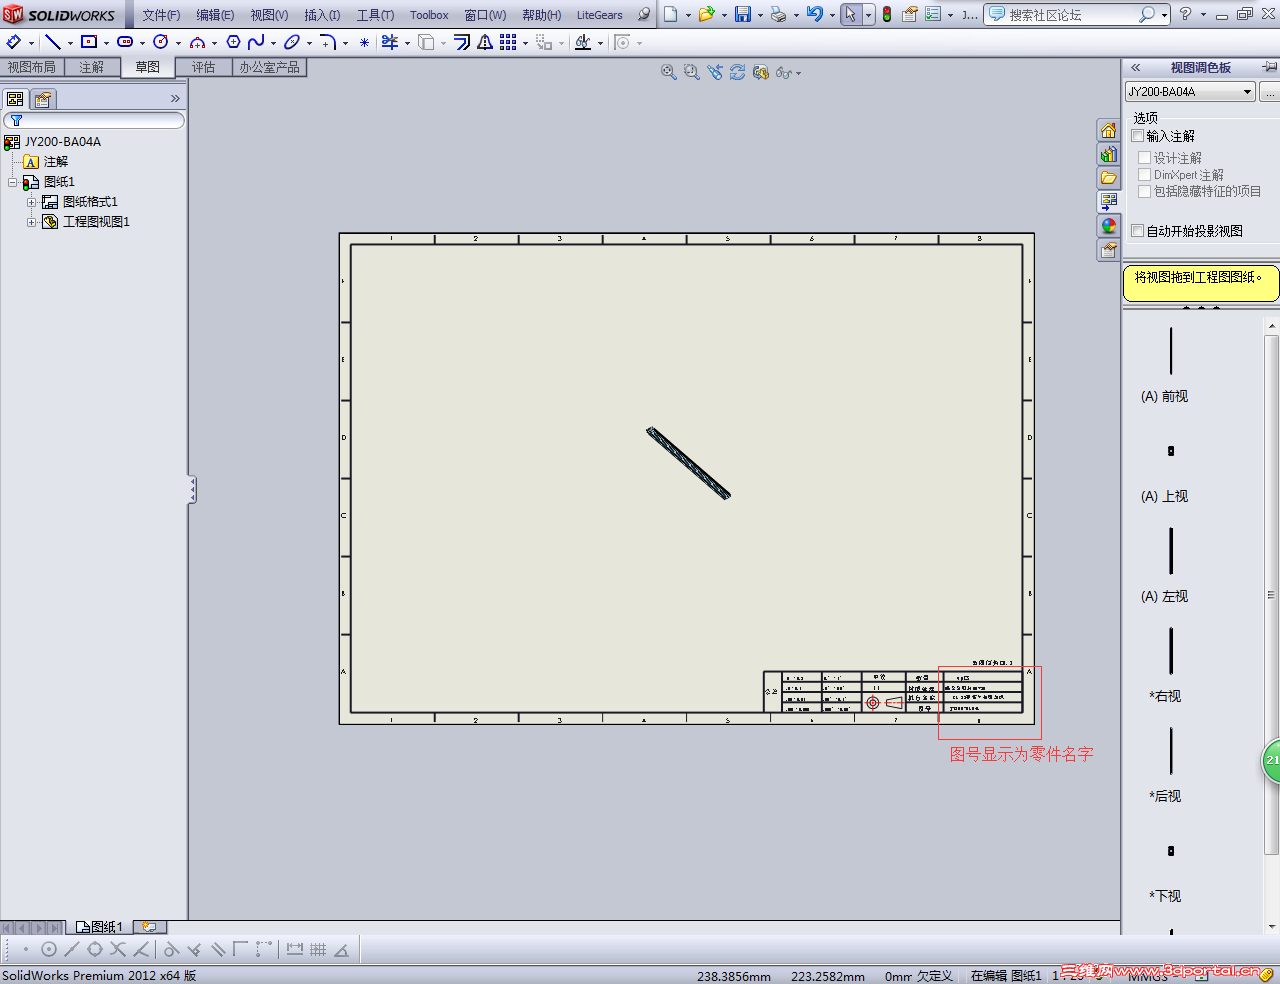This screenshot has width=1280, height=984.
Task: Expand the 图纸格式1 tree node
Action: click(31, 202)
